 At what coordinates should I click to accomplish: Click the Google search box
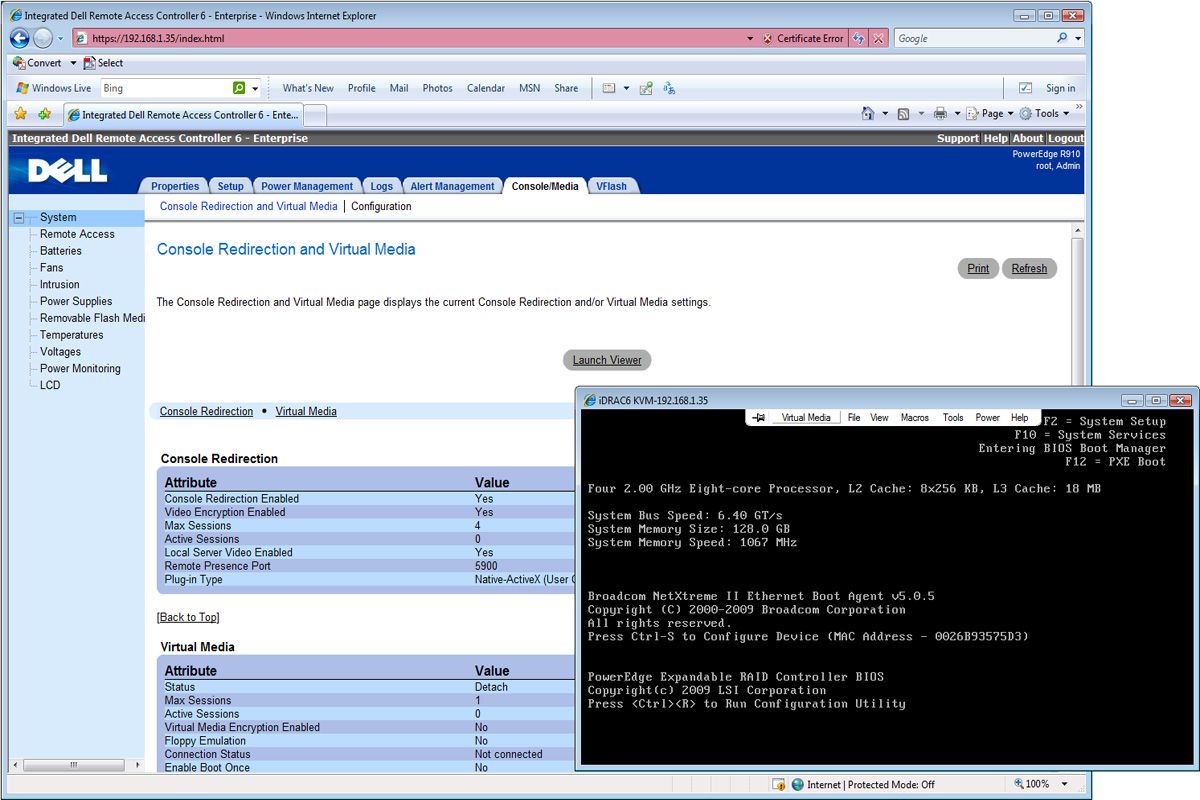973,38
